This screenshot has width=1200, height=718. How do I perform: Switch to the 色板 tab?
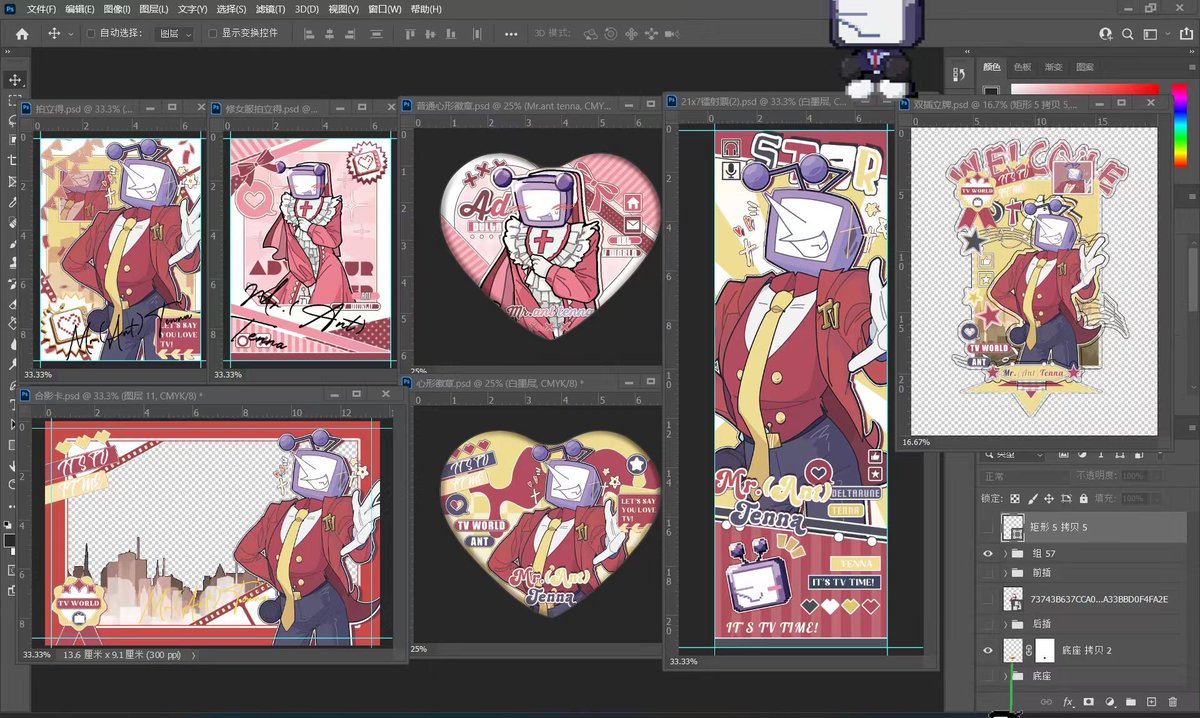[x=1022, y=67]
